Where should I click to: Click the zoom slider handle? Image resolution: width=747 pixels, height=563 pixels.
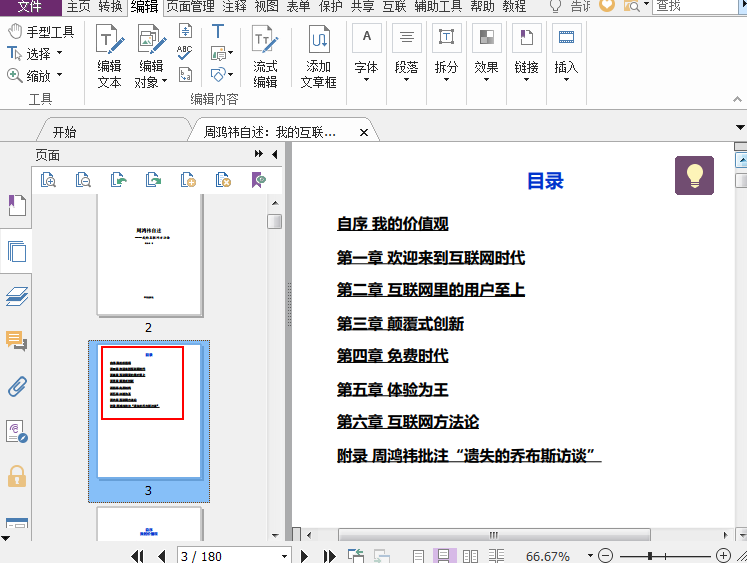[650, 555]
